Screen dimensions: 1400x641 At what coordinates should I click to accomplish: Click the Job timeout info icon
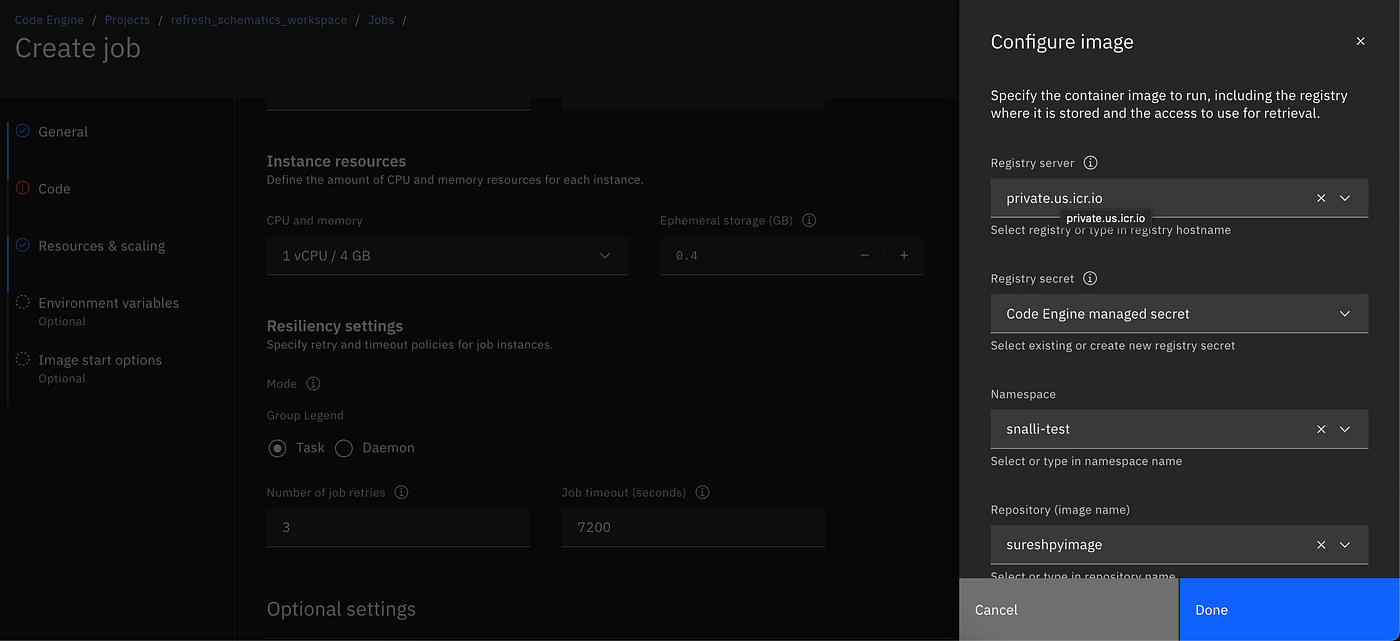[x=702, y=492]
